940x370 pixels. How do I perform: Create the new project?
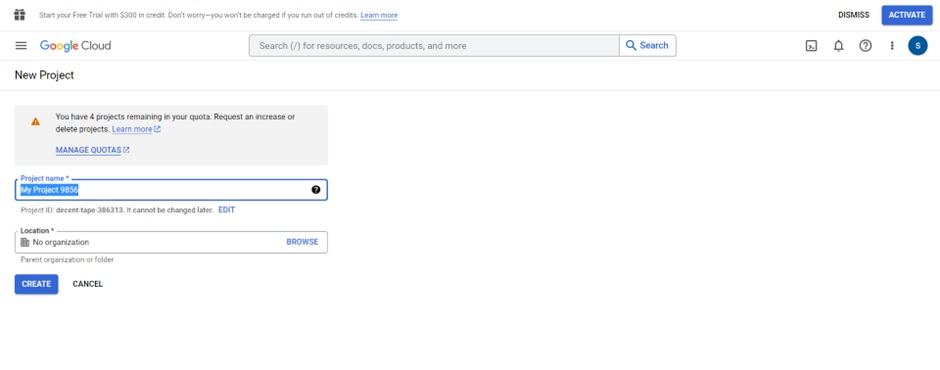tap(37, 284)
